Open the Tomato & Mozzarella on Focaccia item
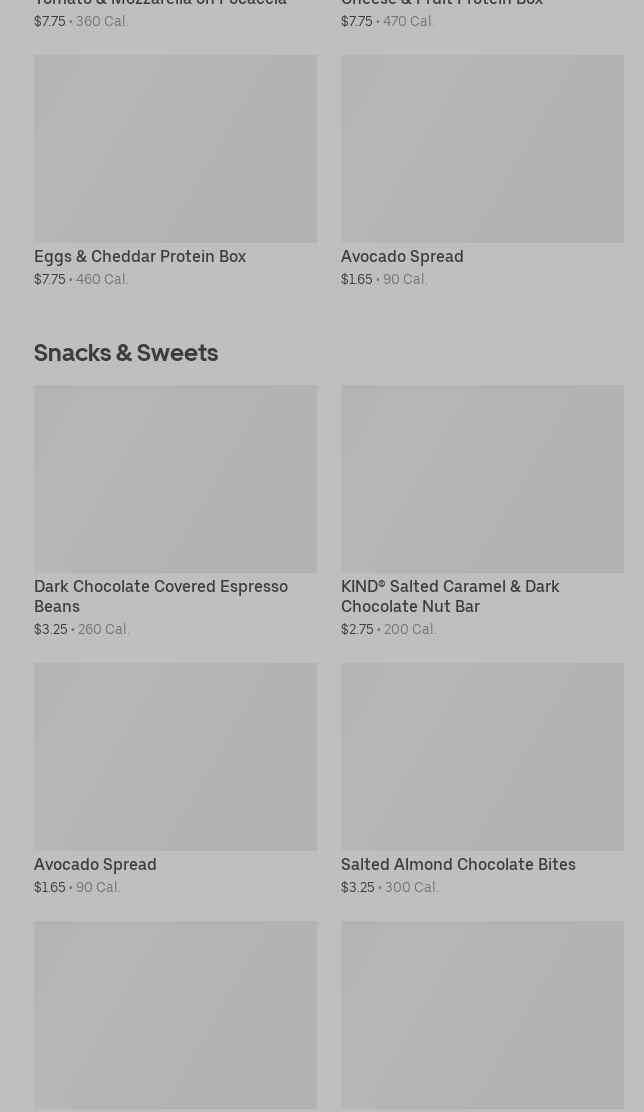Viewport: 644px width, 1112px height. pyautogui.click(x=160, y=3)
